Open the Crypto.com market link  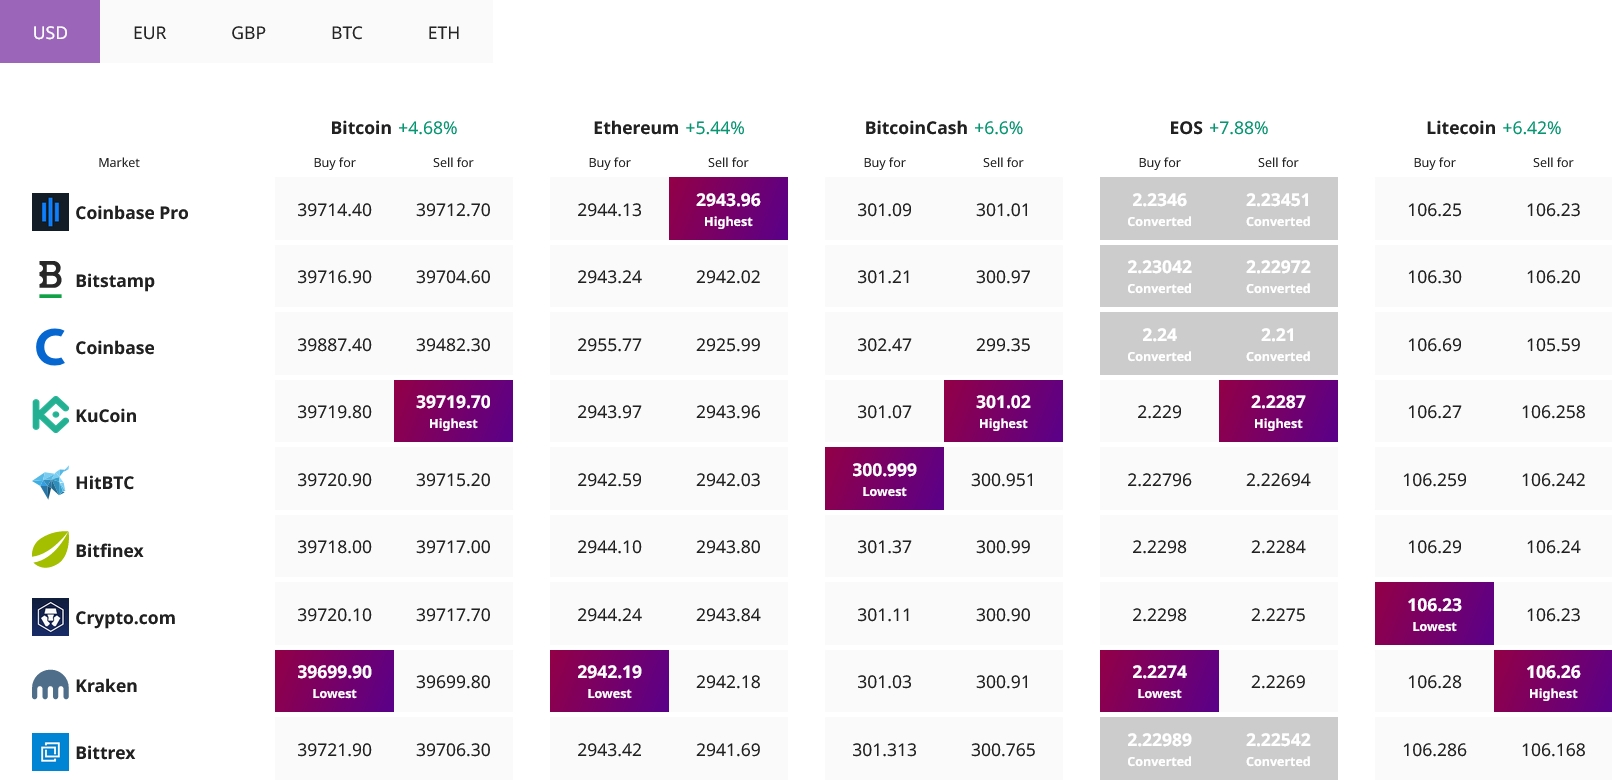pyautogui.click(x=125, y=617)
